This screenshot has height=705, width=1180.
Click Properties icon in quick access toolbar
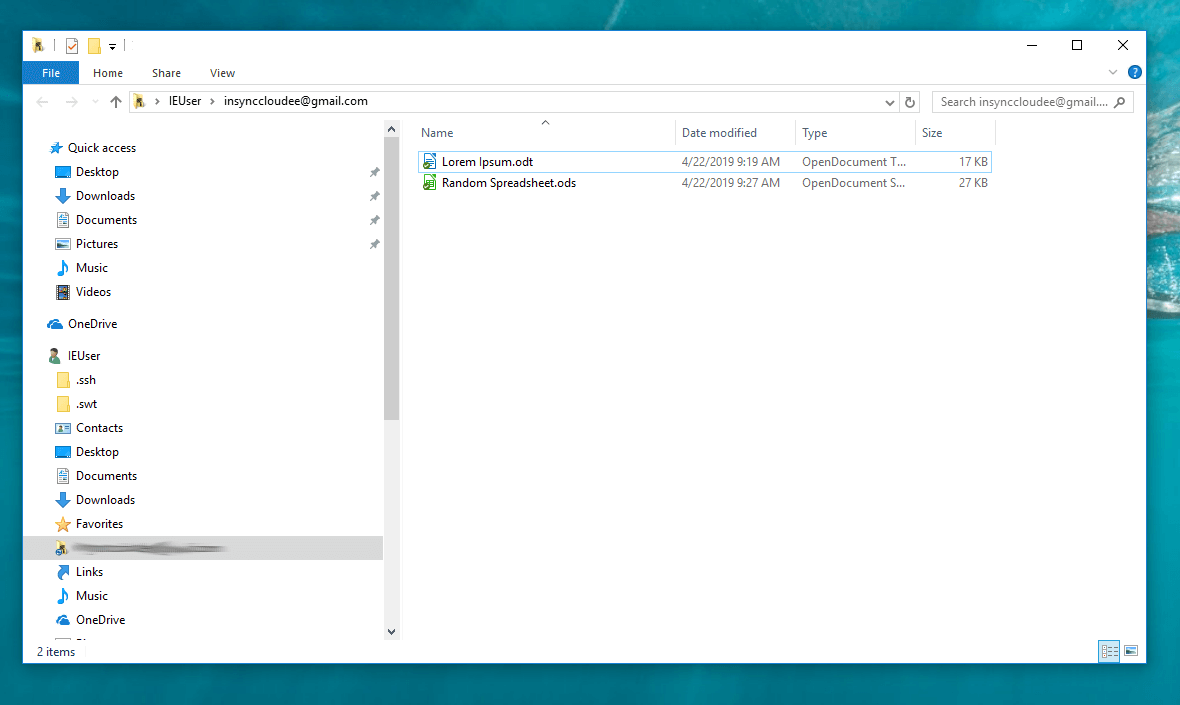point(72,45)
